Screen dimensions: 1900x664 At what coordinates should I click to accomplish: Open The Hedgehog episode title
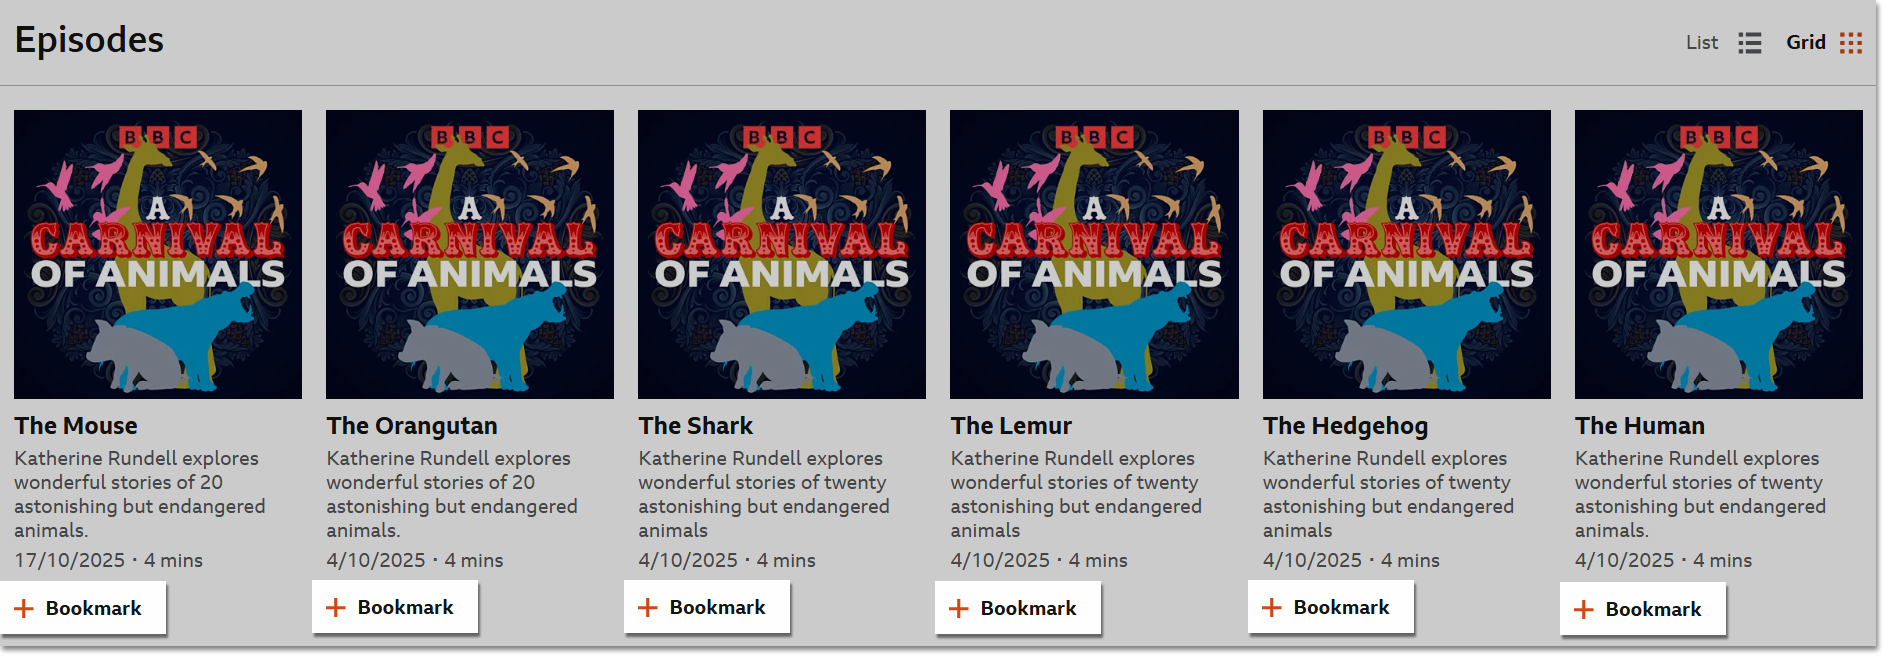pos(1346,426)
